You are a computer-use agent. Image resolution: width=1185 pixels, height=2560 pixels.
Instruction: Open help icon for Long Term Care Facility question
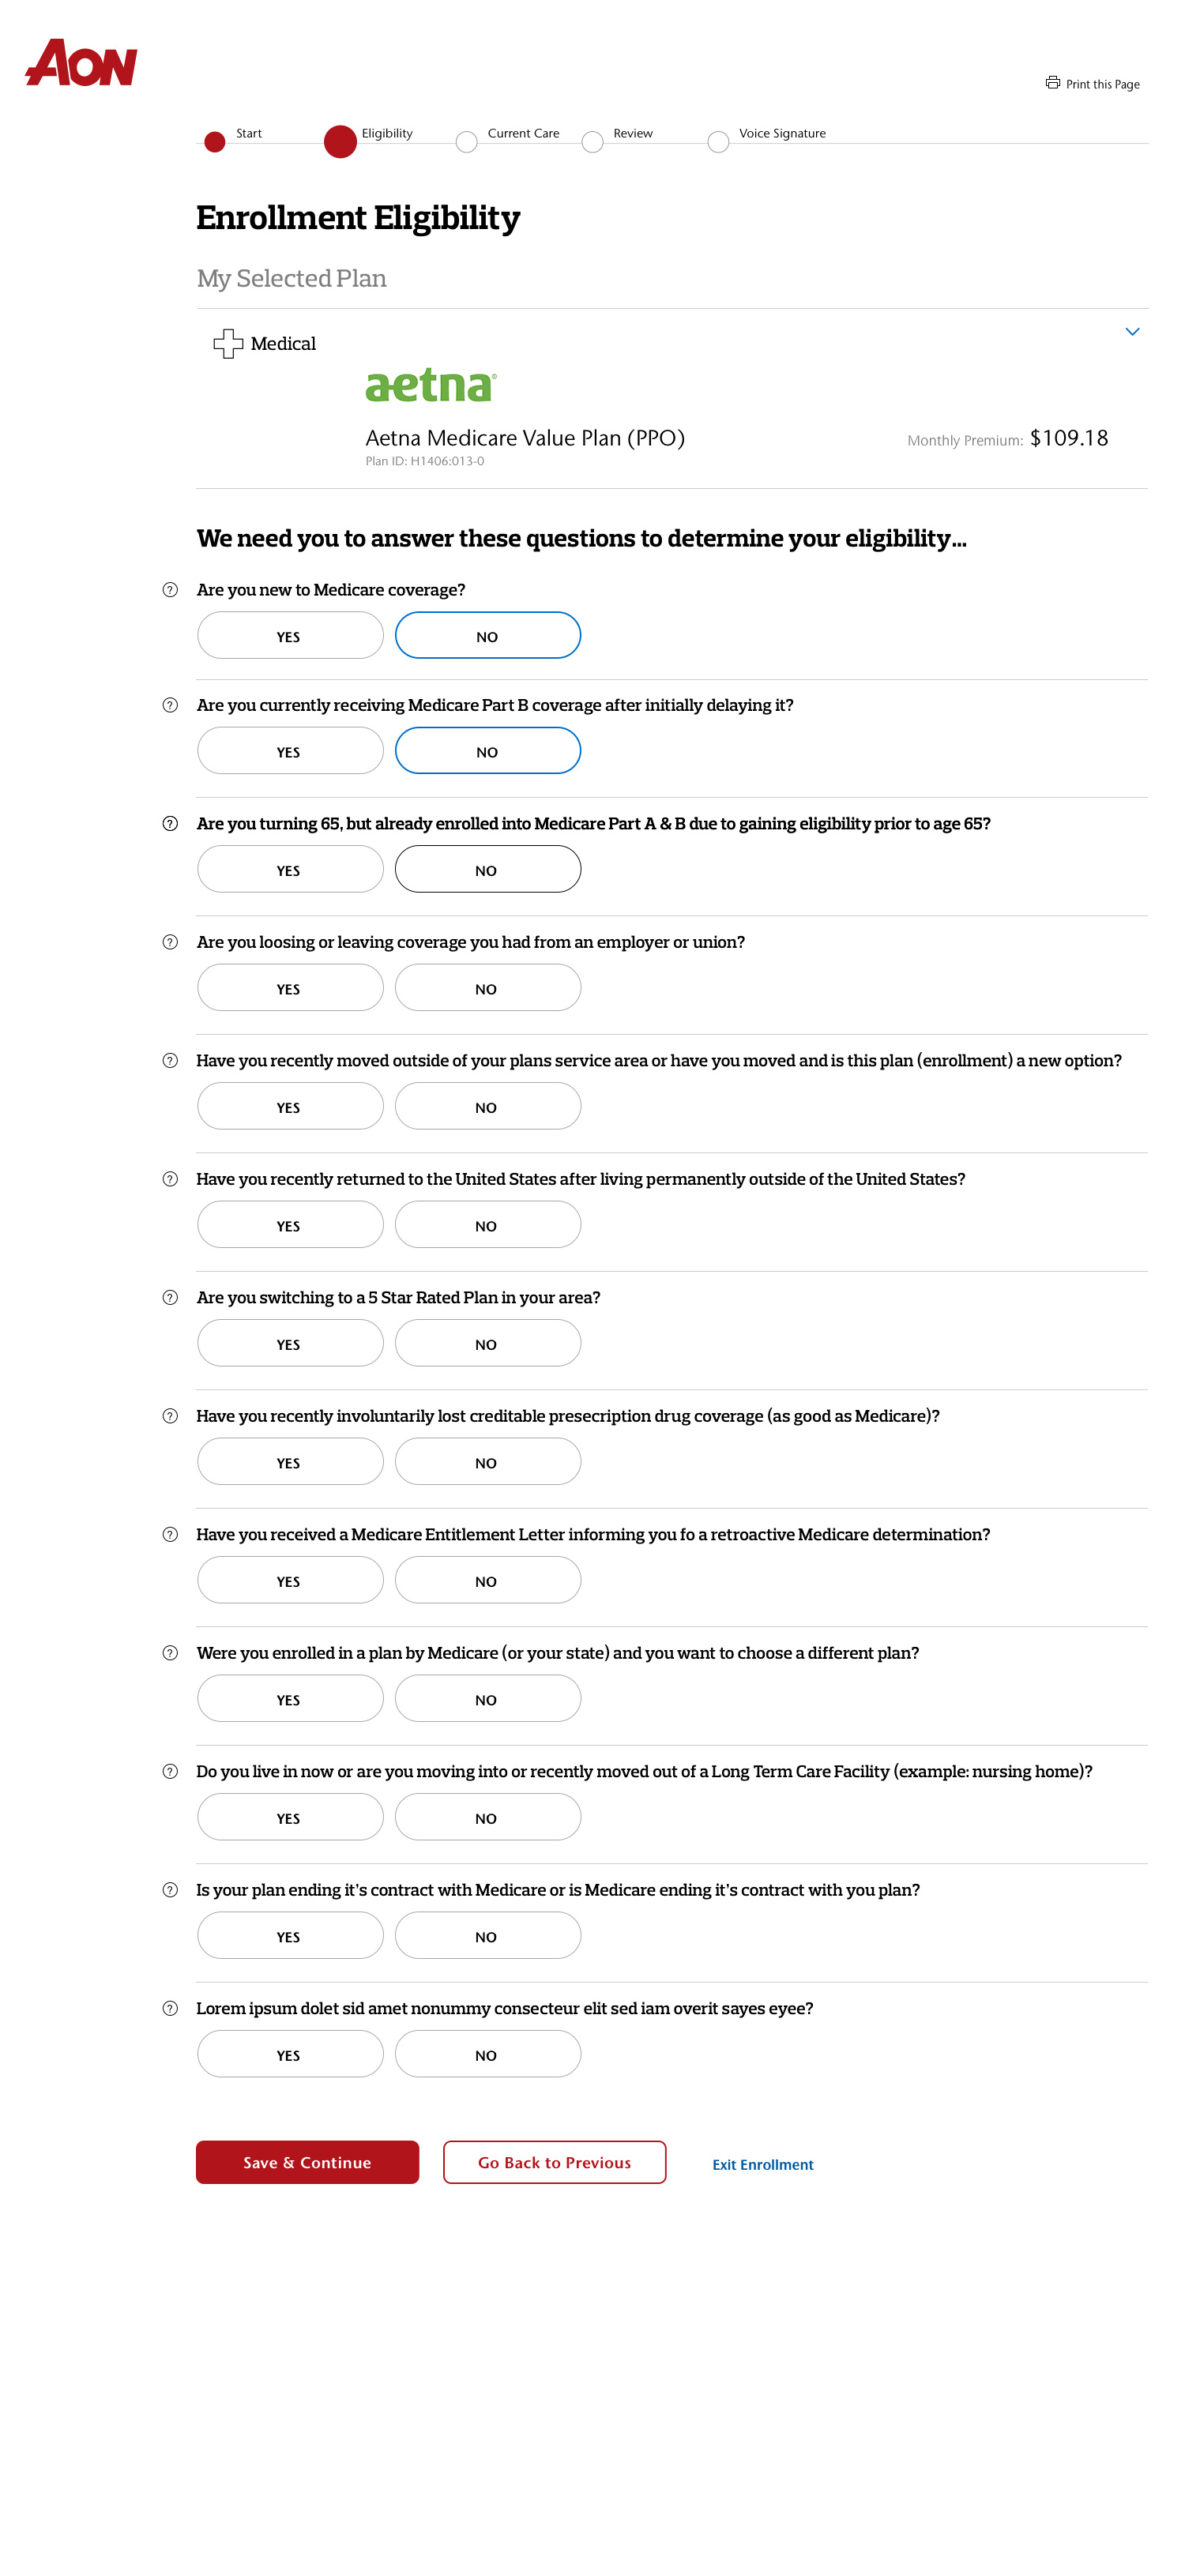[x=170, y=1771]
